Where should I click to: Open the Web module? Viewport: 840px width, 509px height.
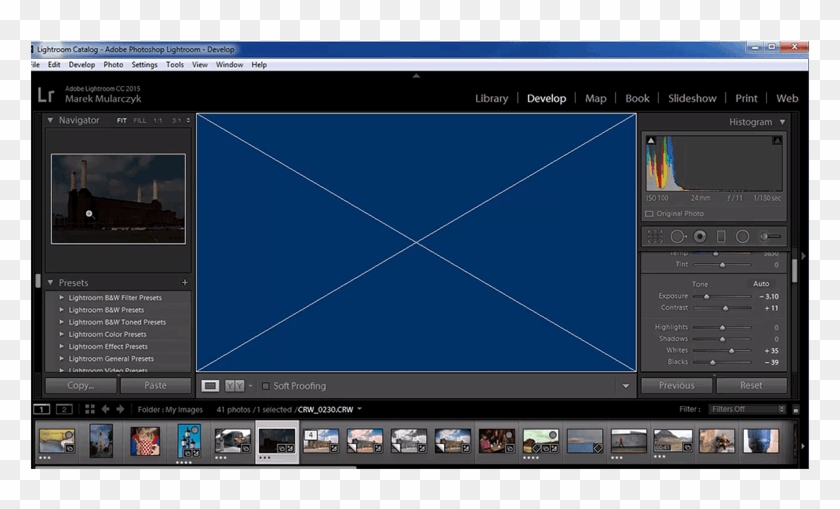click(787, 99)
